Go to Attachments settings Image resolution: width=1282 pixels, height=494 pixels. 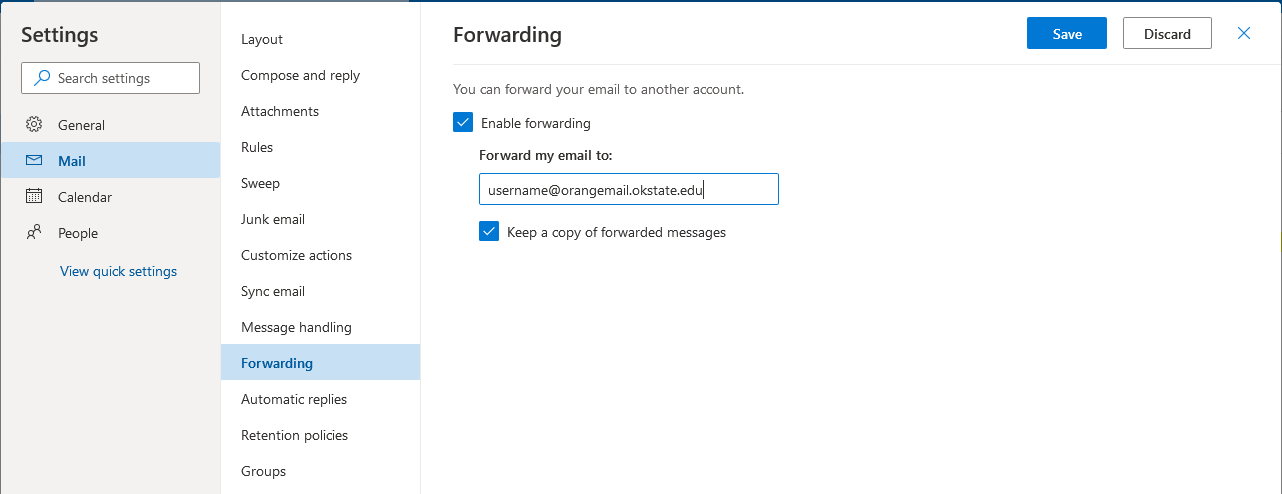tap(320, 111)
